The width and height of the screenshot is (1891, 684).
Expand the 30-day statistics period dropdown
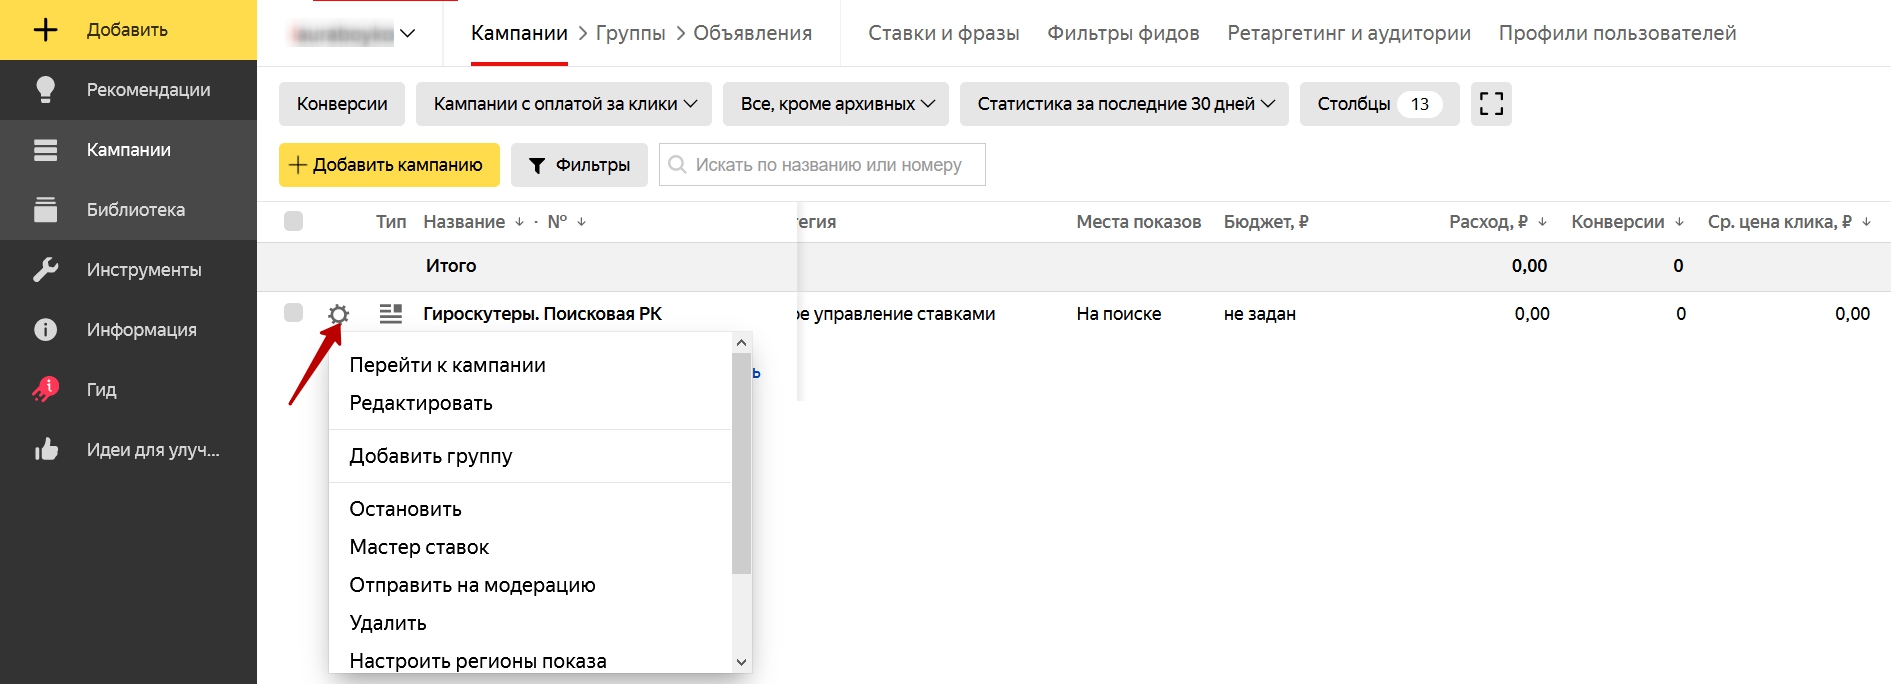click(x=1124, y=104)
